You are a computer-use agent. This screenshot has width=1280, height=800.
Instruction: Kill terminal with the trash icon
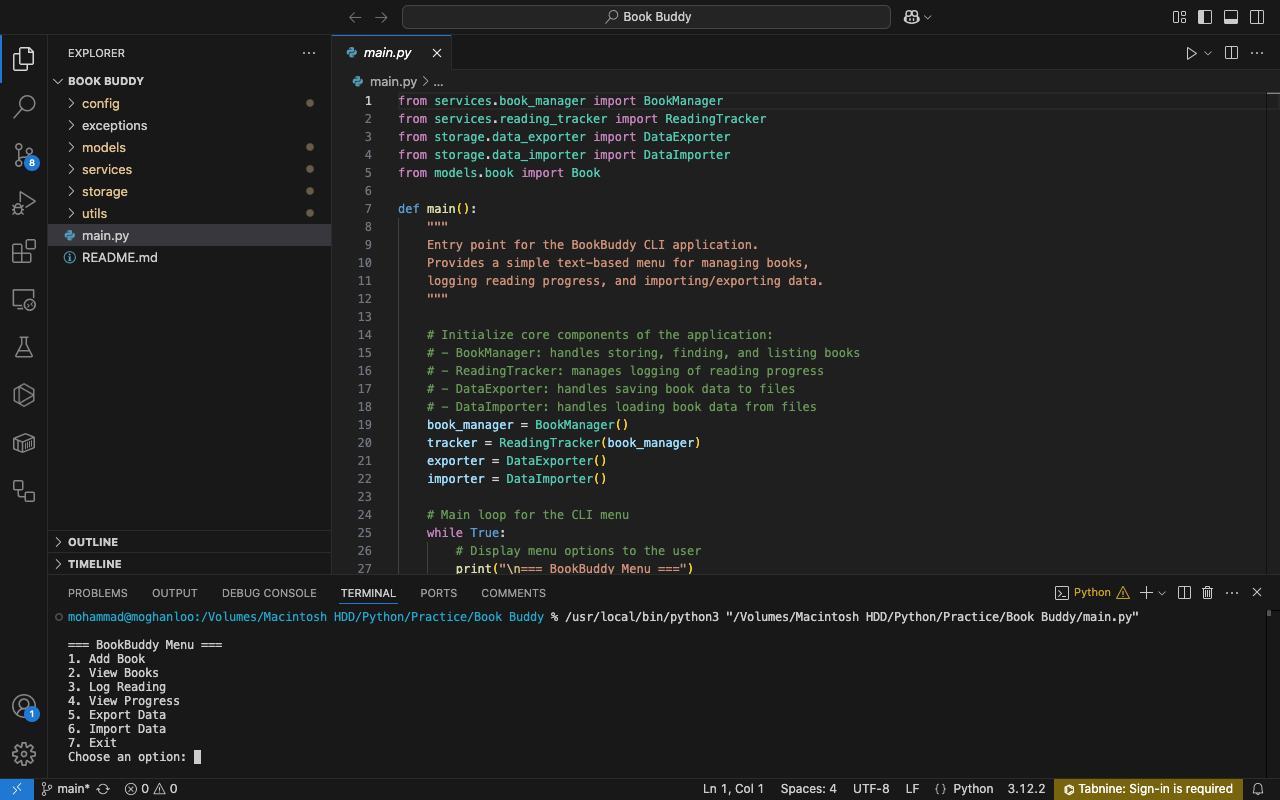[x=1207, y=593]
